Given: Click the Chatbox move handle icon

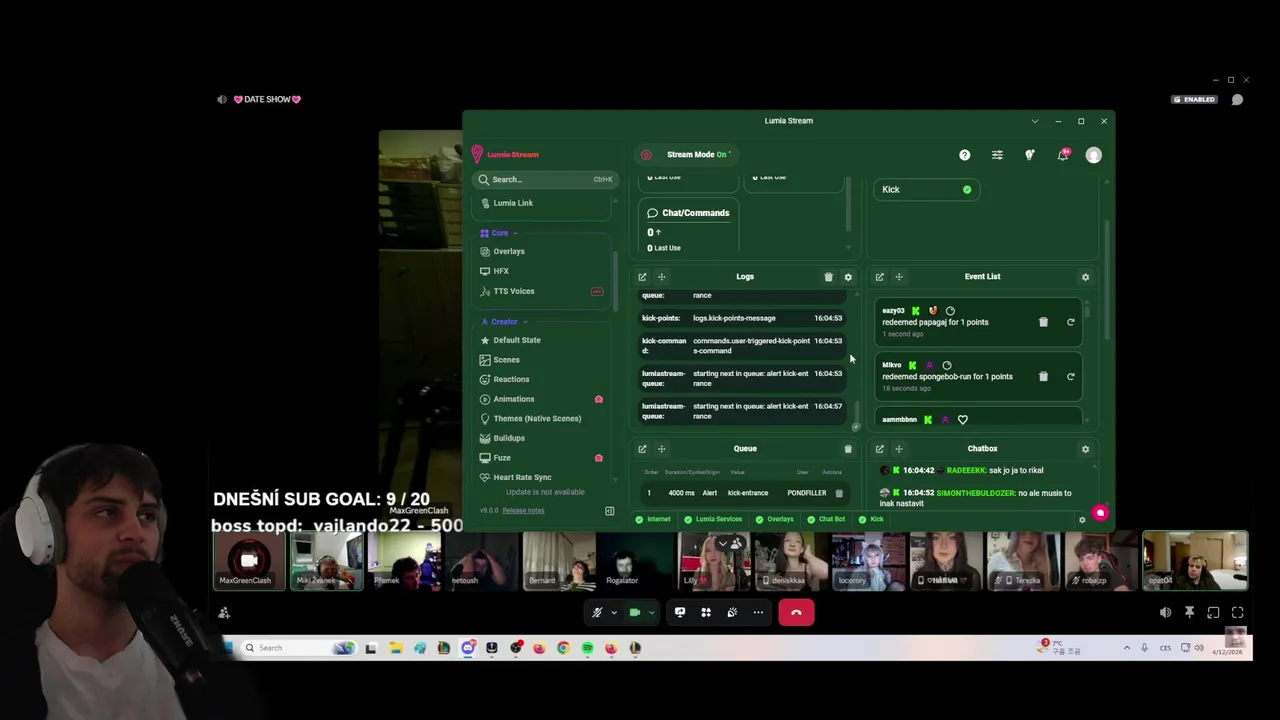Looking at the screenshot, I should click(899, 449).
